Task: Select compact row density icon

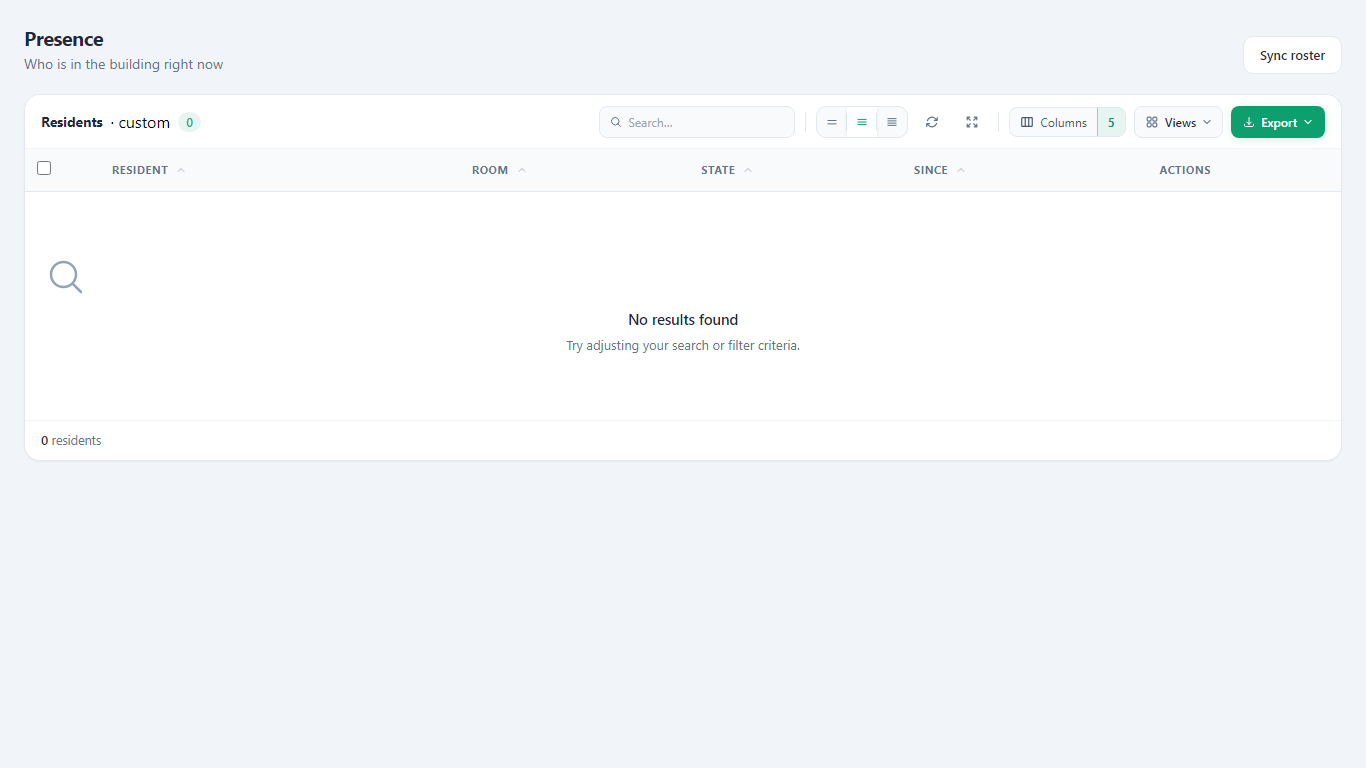Action: coord(832,122)
